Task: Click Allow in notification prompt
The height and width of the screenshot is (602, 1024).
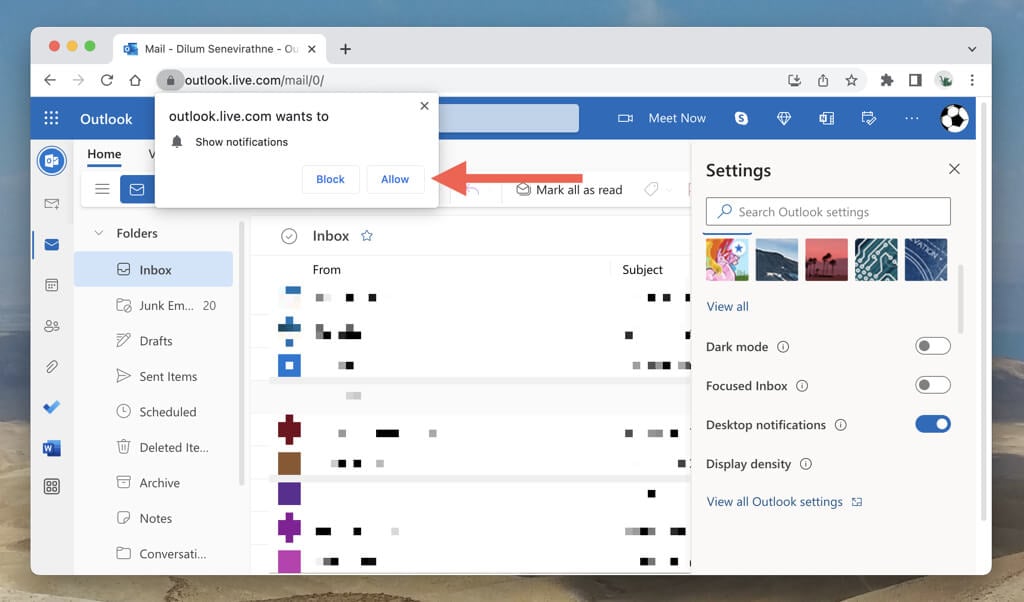Action: (395, 179)
